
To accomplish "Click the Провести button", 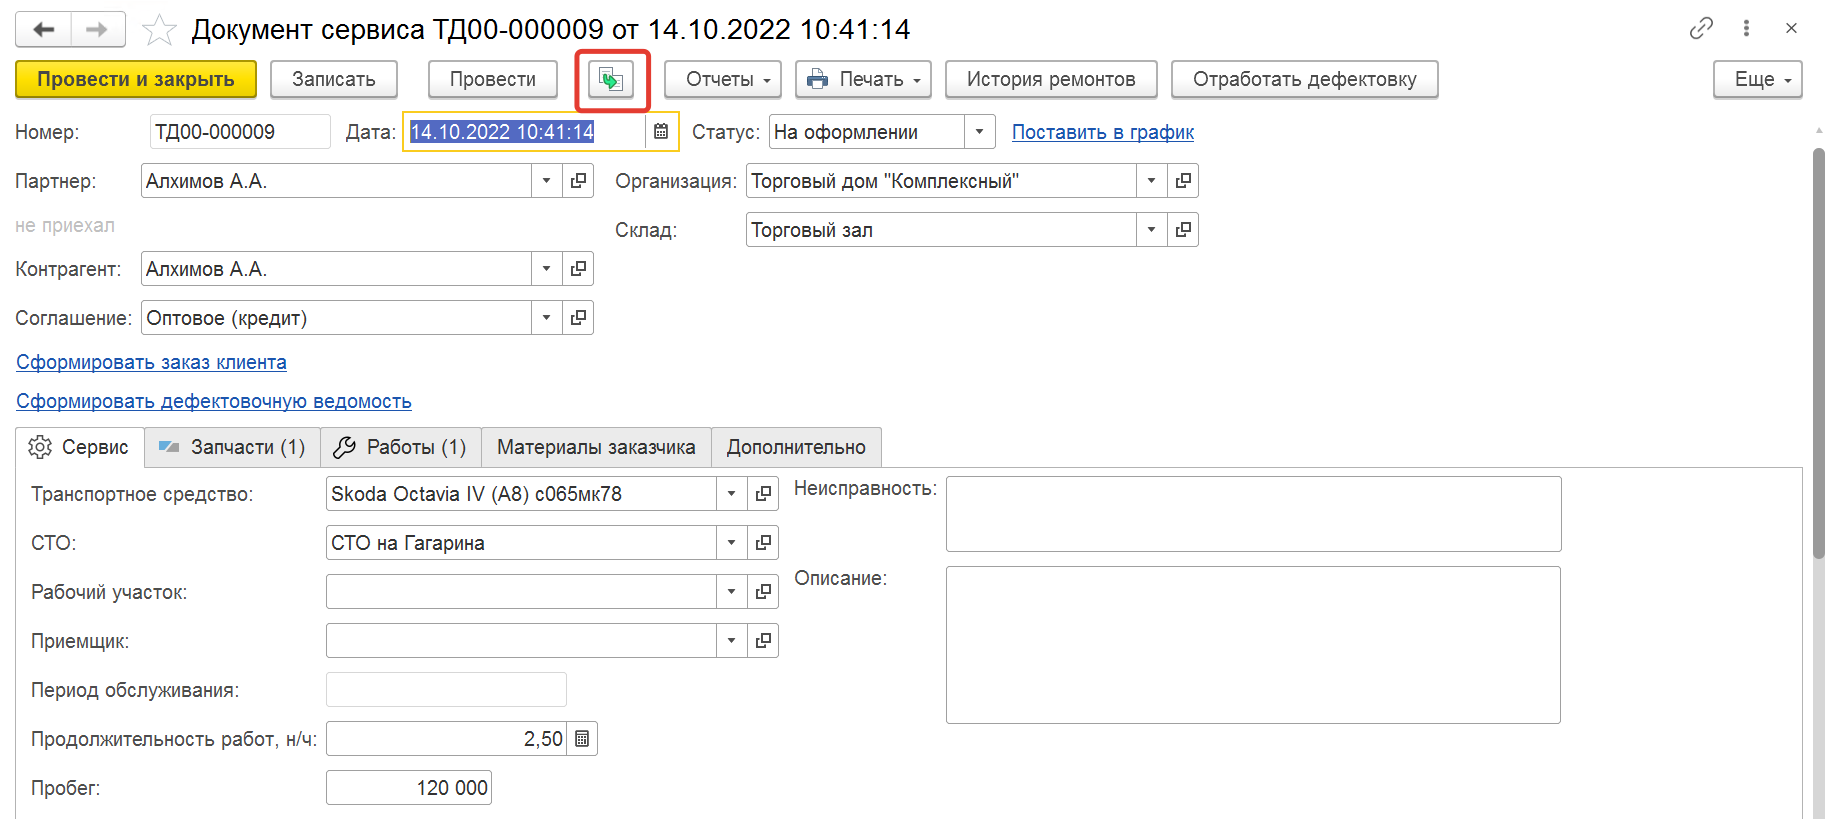I will (x=493, y=79).
